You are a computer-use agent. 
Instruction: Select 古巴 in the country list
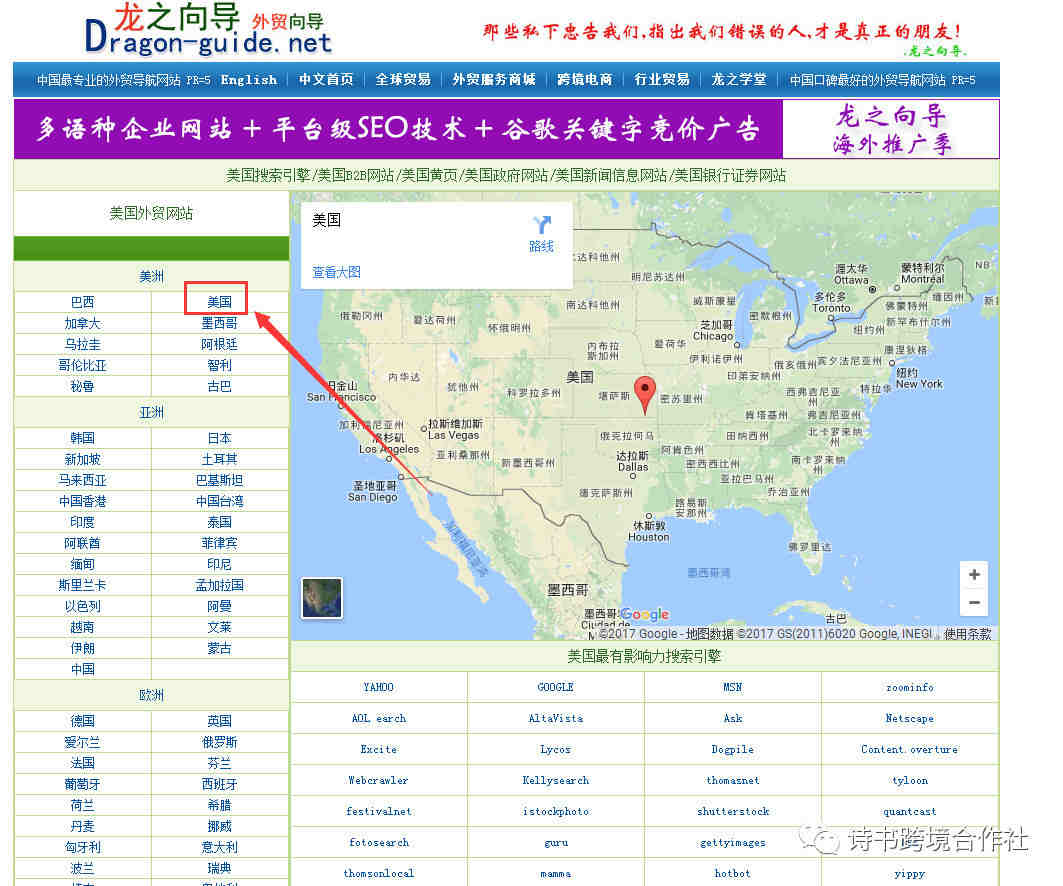pyautogui.click(x=219, y=386)
